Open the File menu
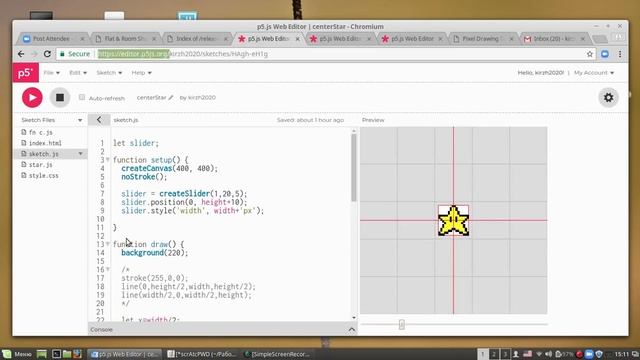 point(52,73)
